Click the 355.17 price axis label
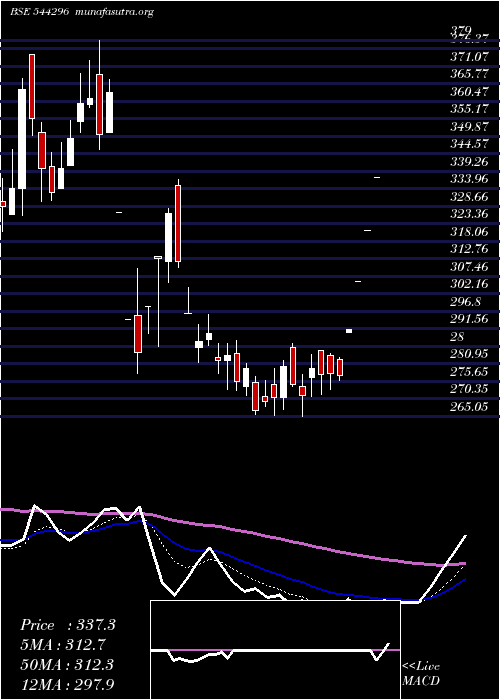Viewport: 500px width, 700px height. click(469, 109)
